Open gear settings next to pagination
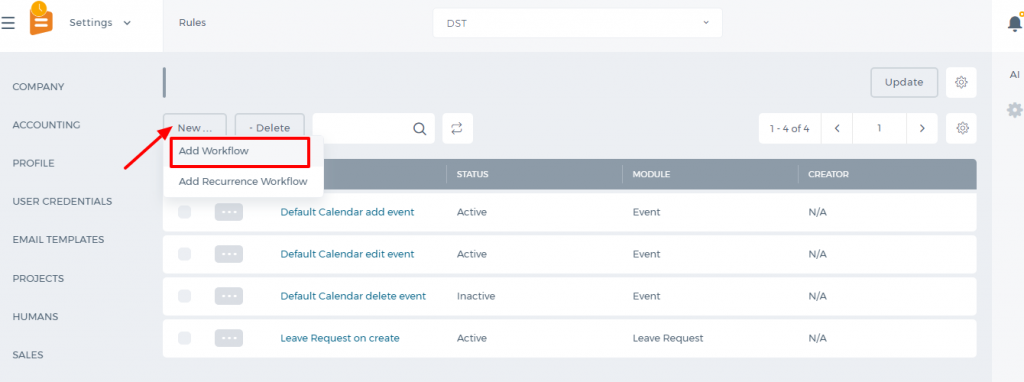The image size is (1024, 382). [x=962, y=128]
